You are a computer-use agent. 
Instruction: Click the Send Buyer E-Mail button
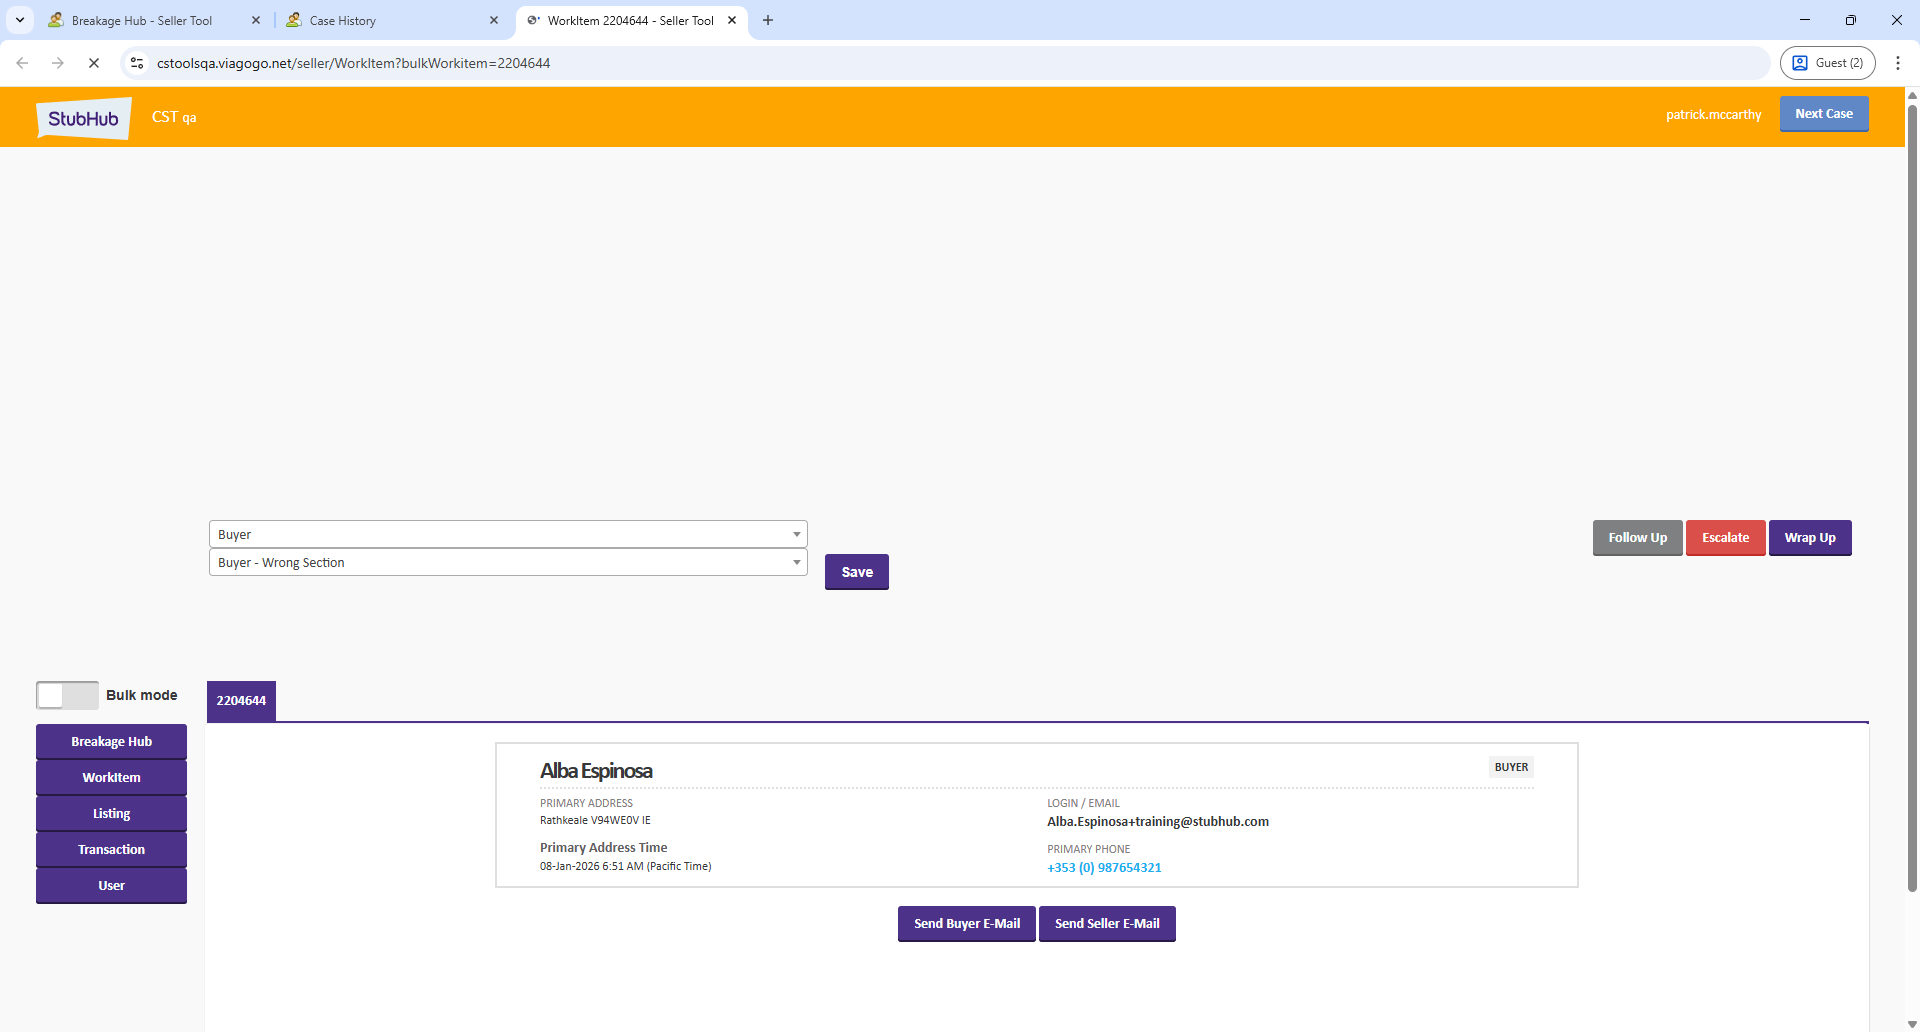pos(966,924)
